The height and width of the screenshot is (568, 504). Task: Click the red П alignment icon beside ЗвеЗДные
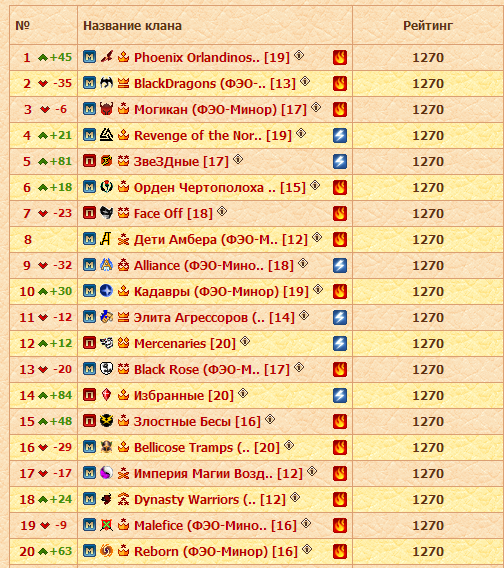click(x=89, y=160)
